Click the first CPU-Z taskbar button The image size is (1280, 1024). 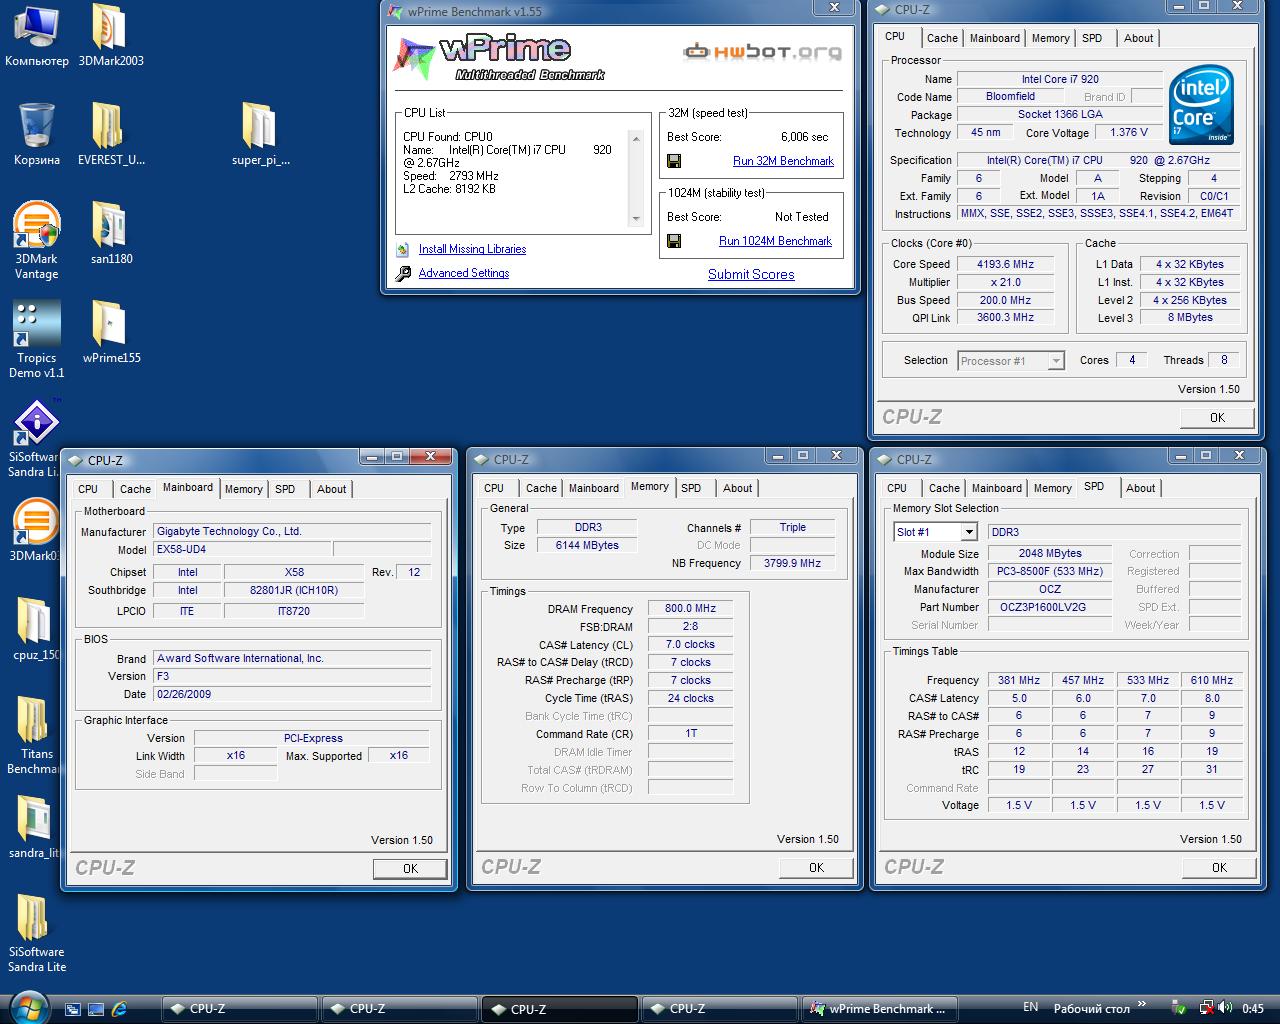(238, 1009)
